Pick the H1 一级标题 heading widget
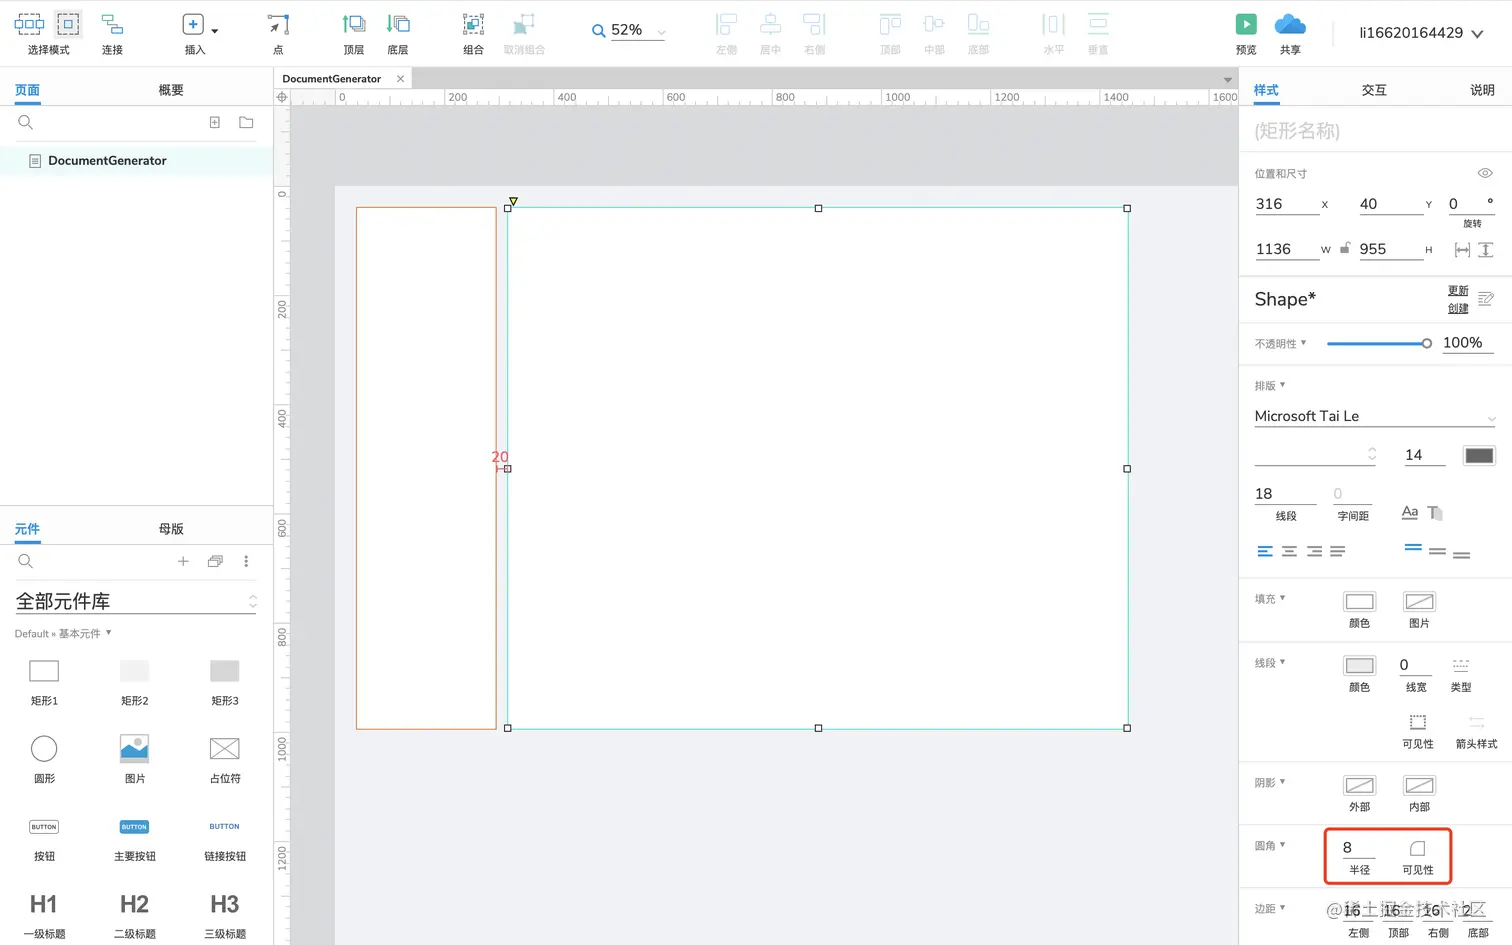The image size is (1512, 945). (x=44, y=915)
